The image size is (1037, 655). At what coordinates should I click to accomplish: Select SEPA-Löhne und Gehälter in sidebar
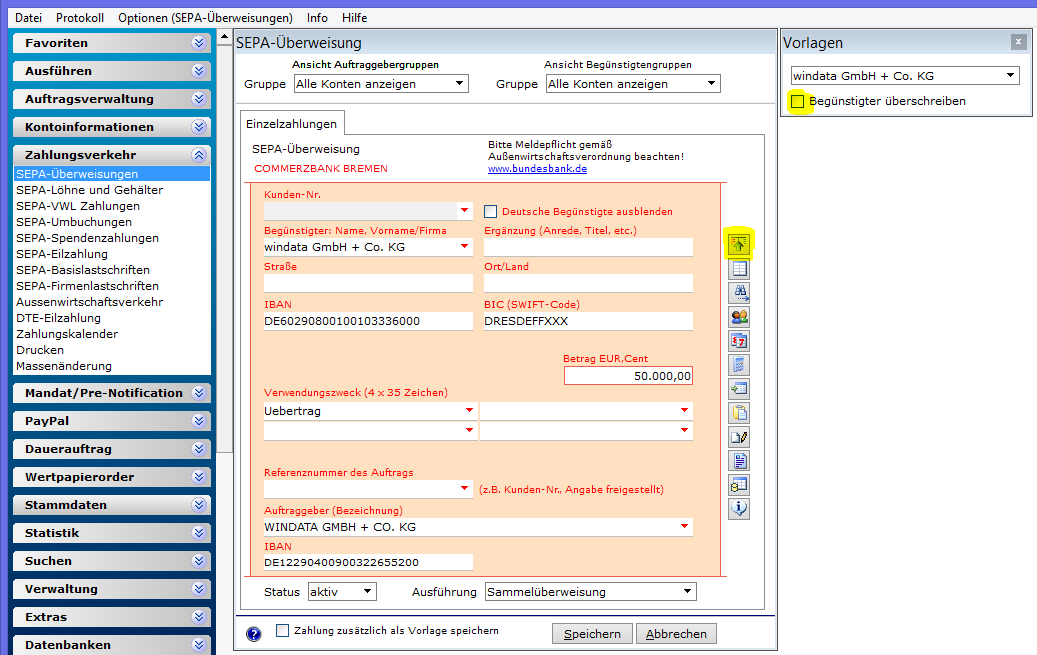89,190
